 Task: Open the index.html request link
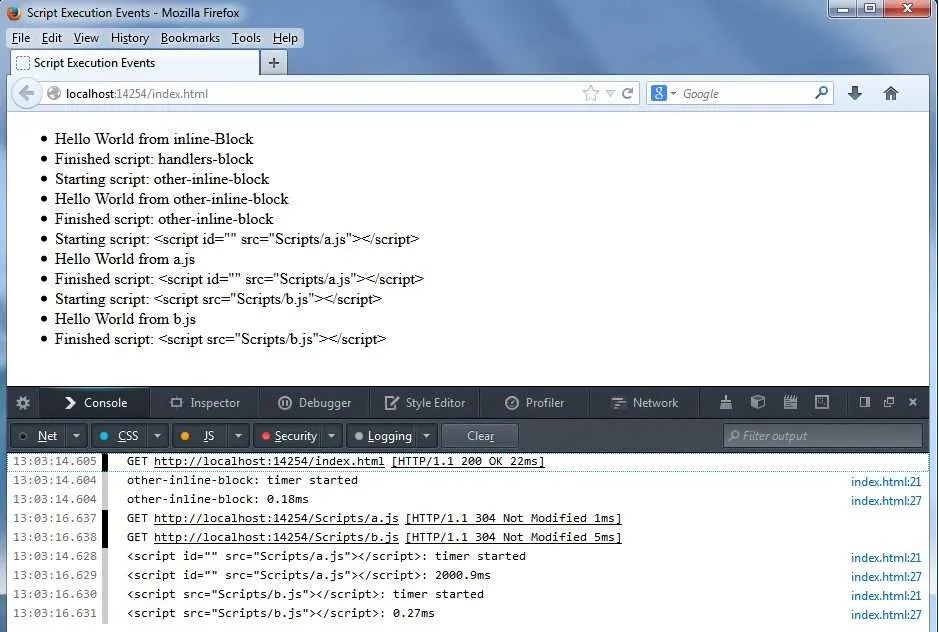pos(269,461)
